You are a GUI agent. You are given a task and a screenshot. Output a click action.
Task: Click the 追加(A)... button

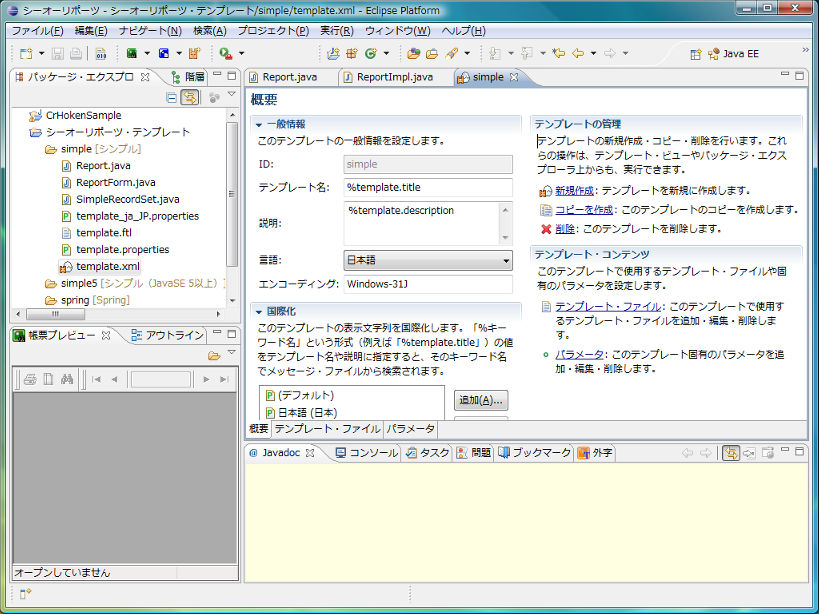[481, 400]
